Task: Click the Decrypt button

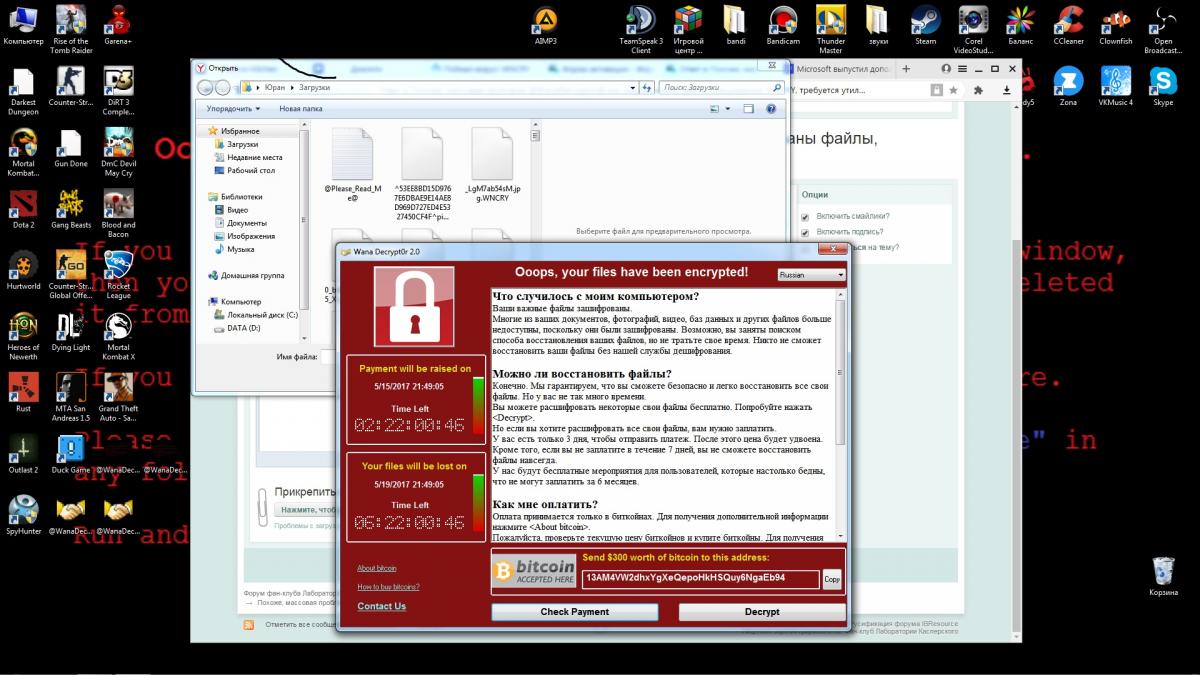Action: click(x=762, y=612)
